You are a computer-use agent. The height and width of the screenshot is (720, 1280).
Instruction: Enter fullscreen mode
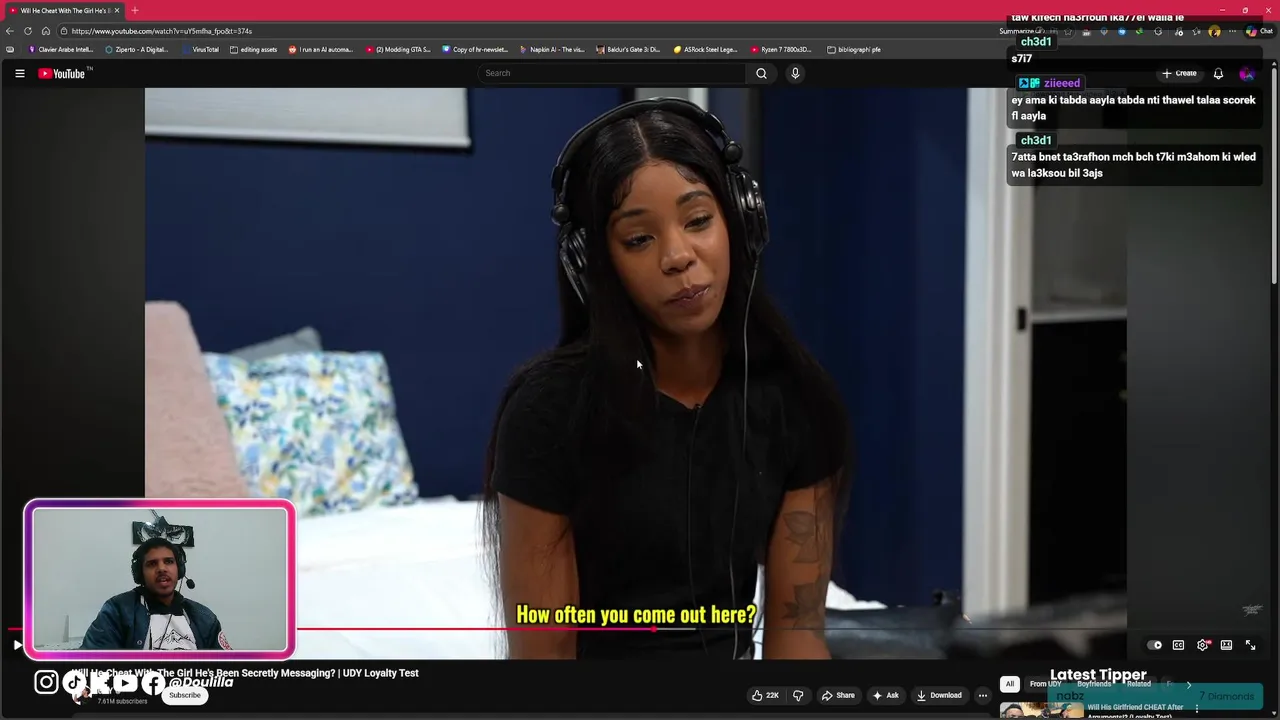pyautogui.click(x=1250, y=645)
